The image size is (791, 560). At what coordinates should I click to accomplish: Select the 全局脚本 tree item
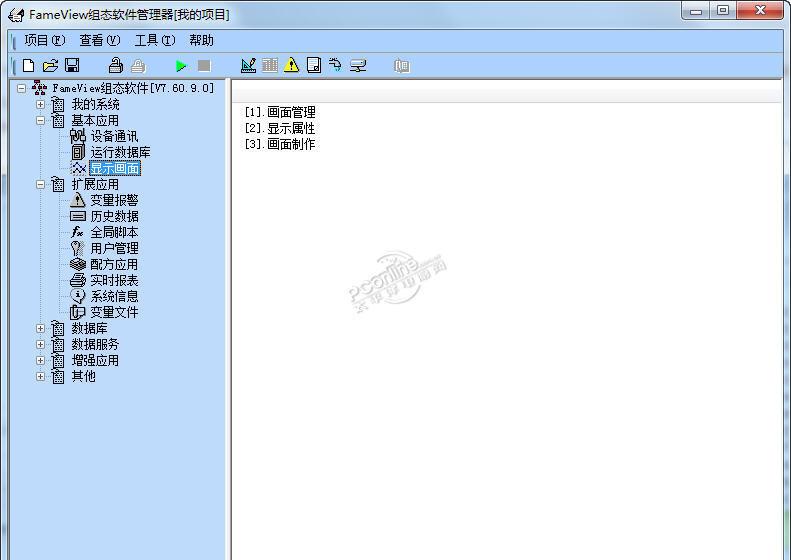point(115,233)
